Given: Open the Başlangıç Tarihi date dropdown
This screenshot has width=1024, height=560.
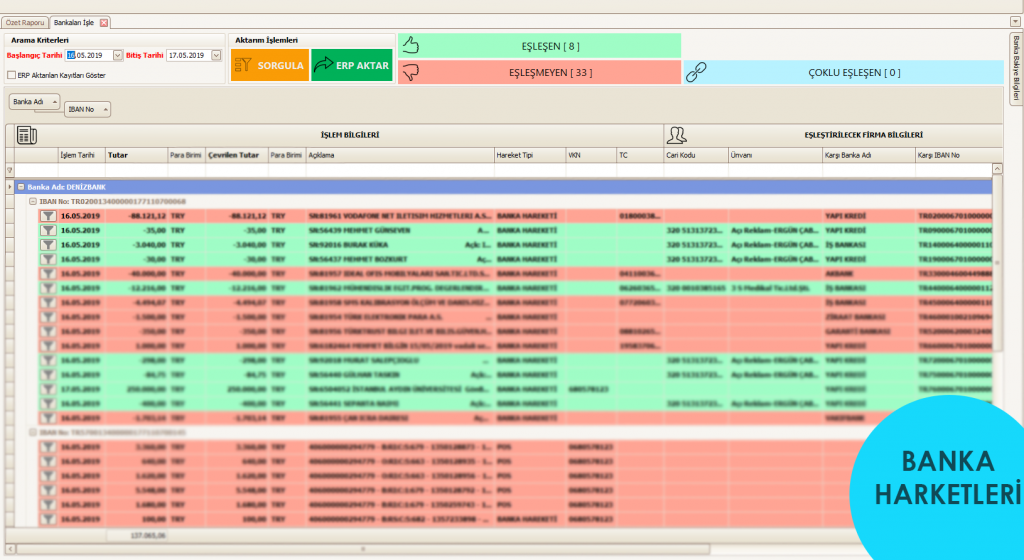Looking at the screenshot, I should [x=118, y=55].
